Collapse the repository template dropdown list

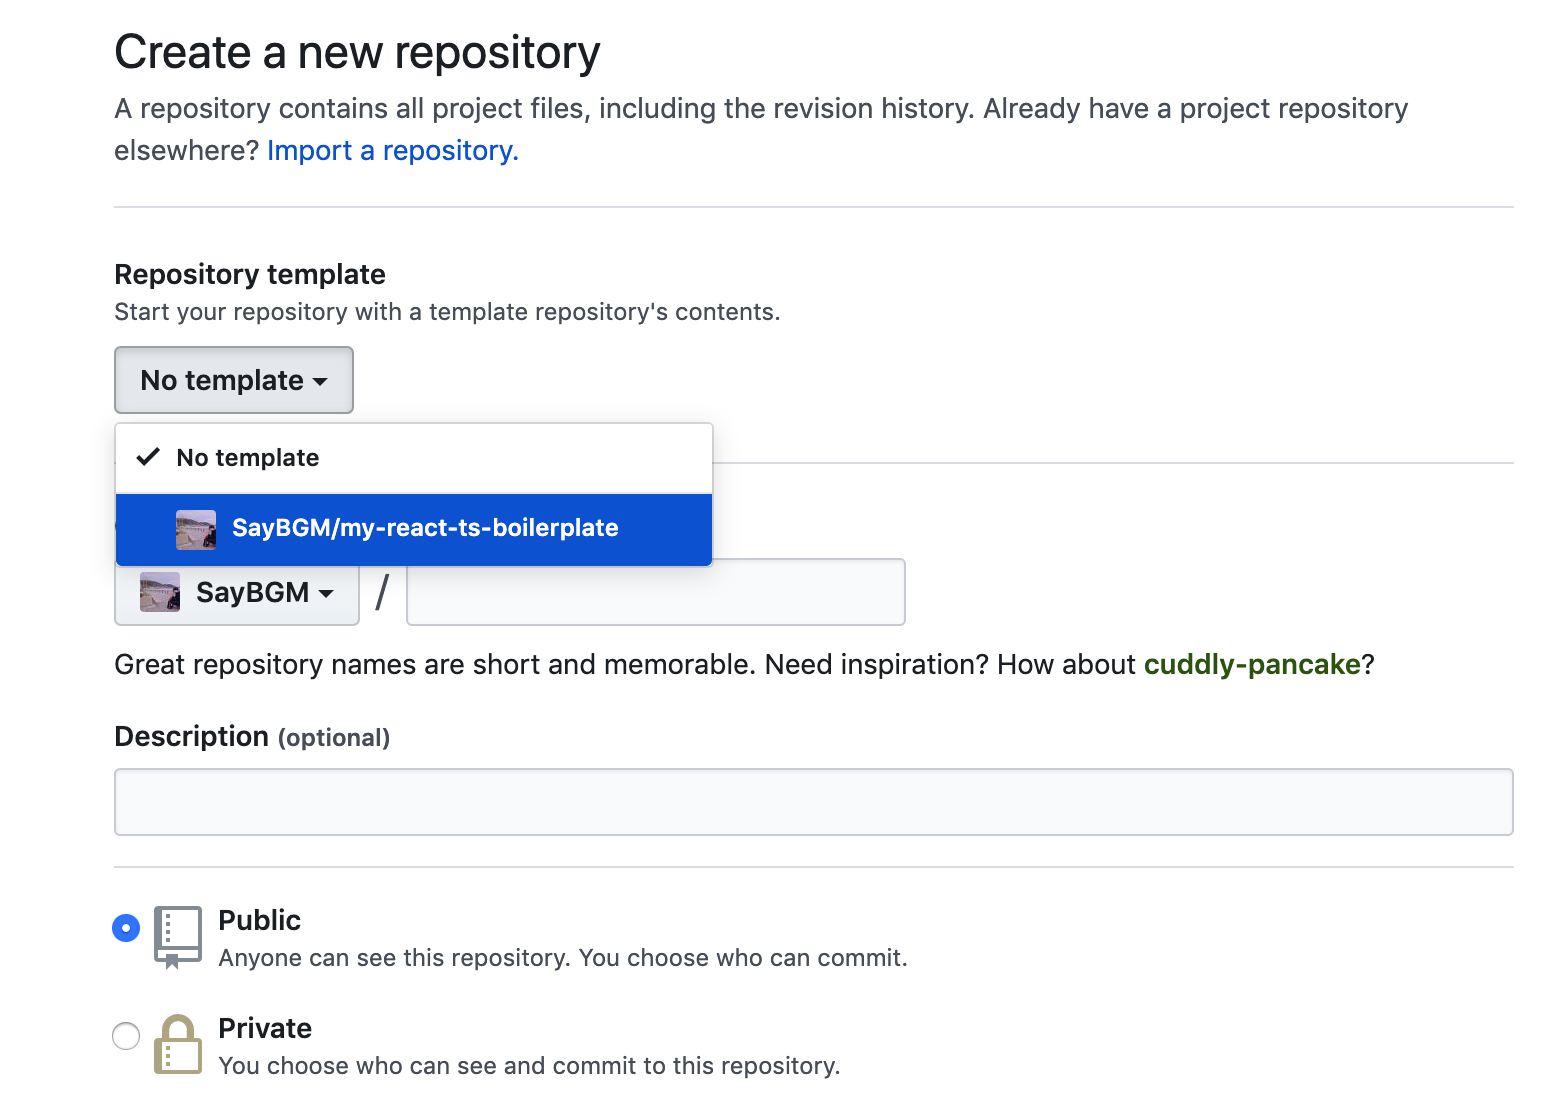pos(233,380)
